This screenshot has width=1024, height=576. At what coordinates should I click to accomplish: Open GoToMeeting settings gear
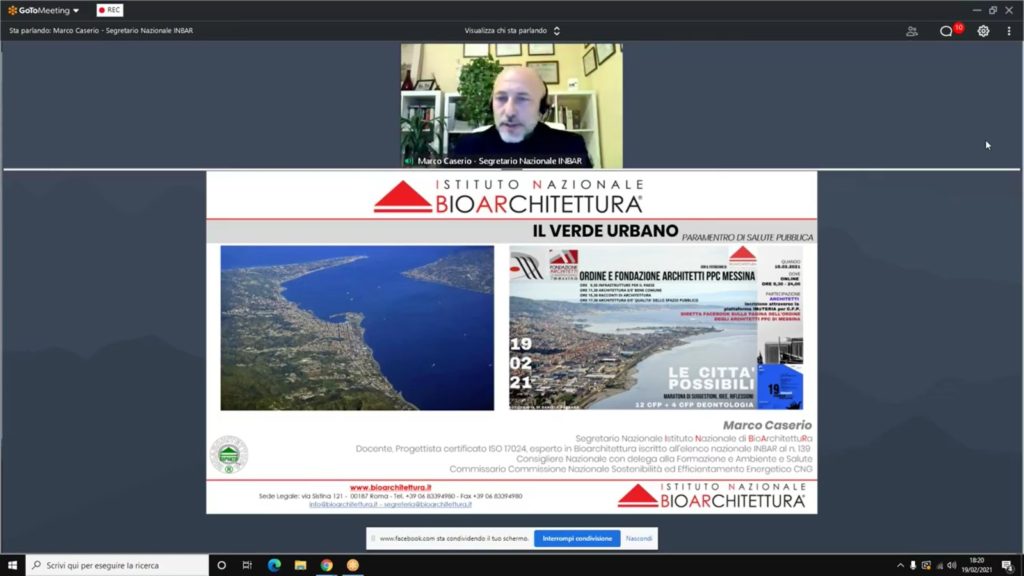click(983, 31)
